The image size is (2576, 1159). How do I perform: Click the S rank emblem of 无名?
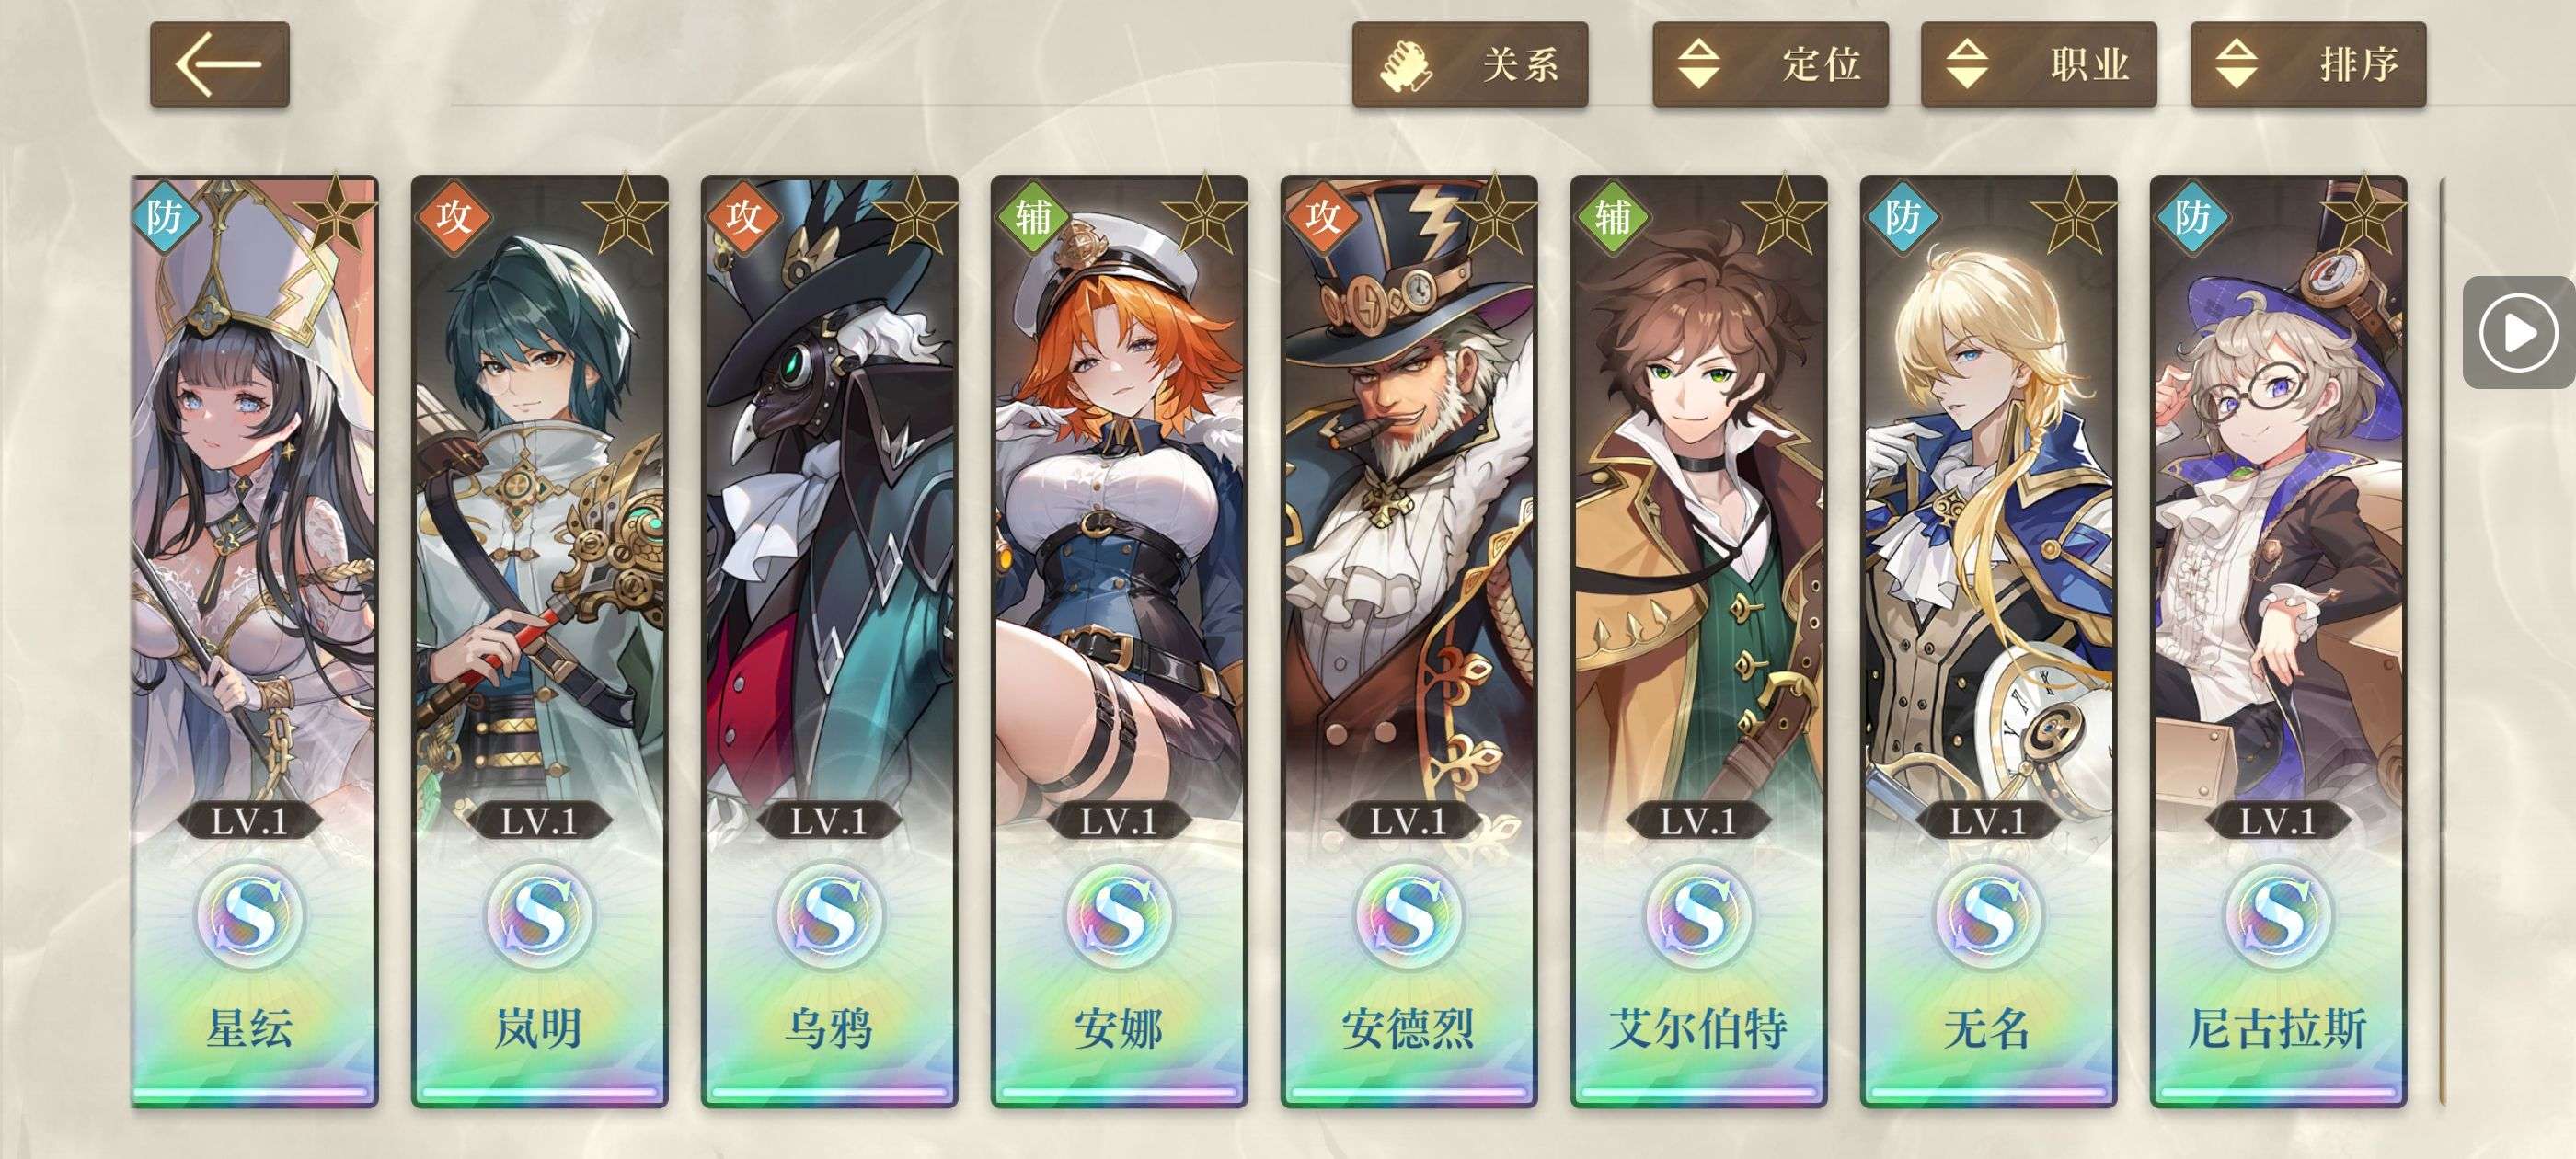[x=1987, y=916]
